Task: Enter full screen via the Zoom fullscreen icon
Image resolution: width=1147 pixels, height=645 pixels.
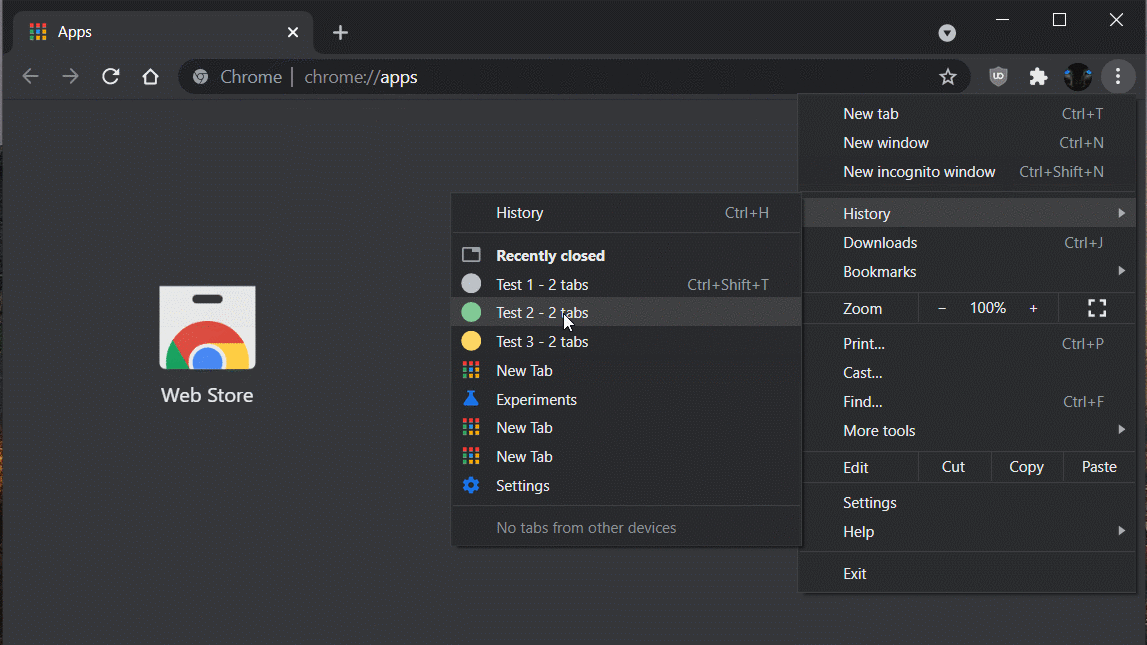Action: [1097, 308]
